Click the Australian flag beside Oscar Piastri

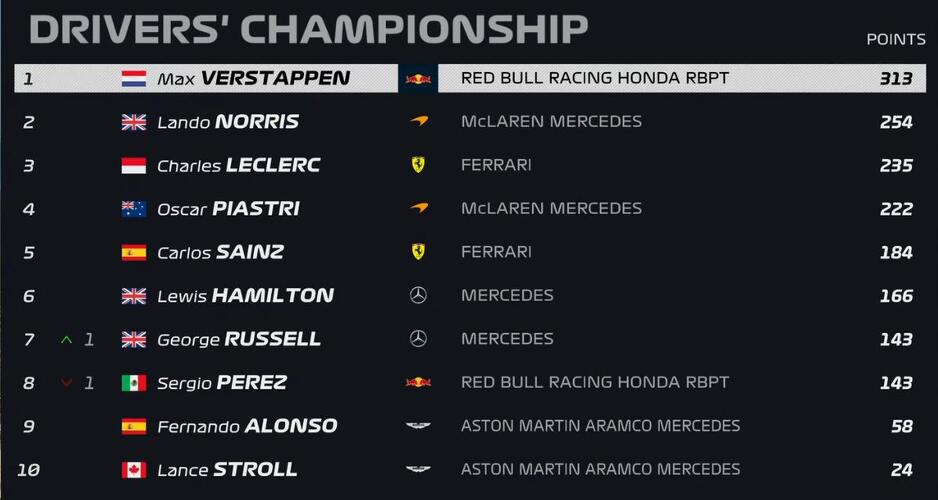[x=133, y=209]
